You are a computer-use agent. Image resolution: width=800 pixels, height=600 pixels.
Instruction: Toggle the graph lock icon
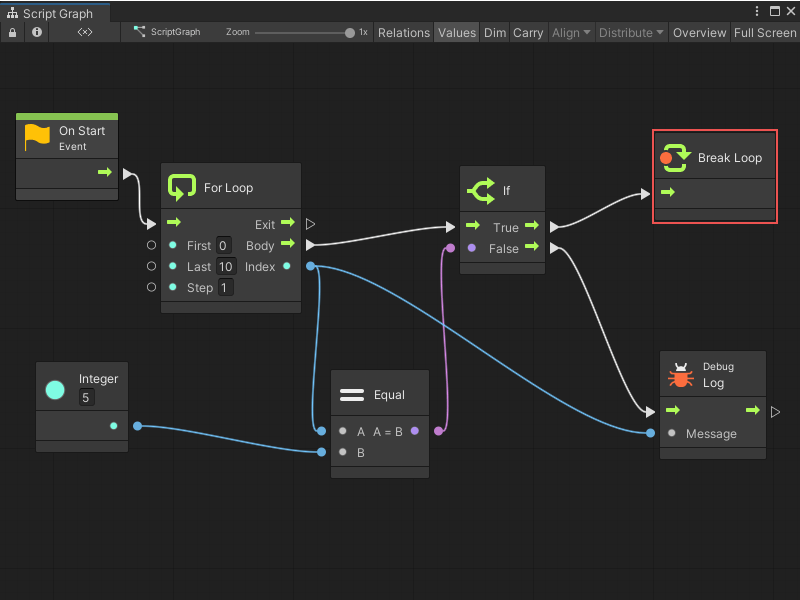pyautogui.click(x=13, y=32)
